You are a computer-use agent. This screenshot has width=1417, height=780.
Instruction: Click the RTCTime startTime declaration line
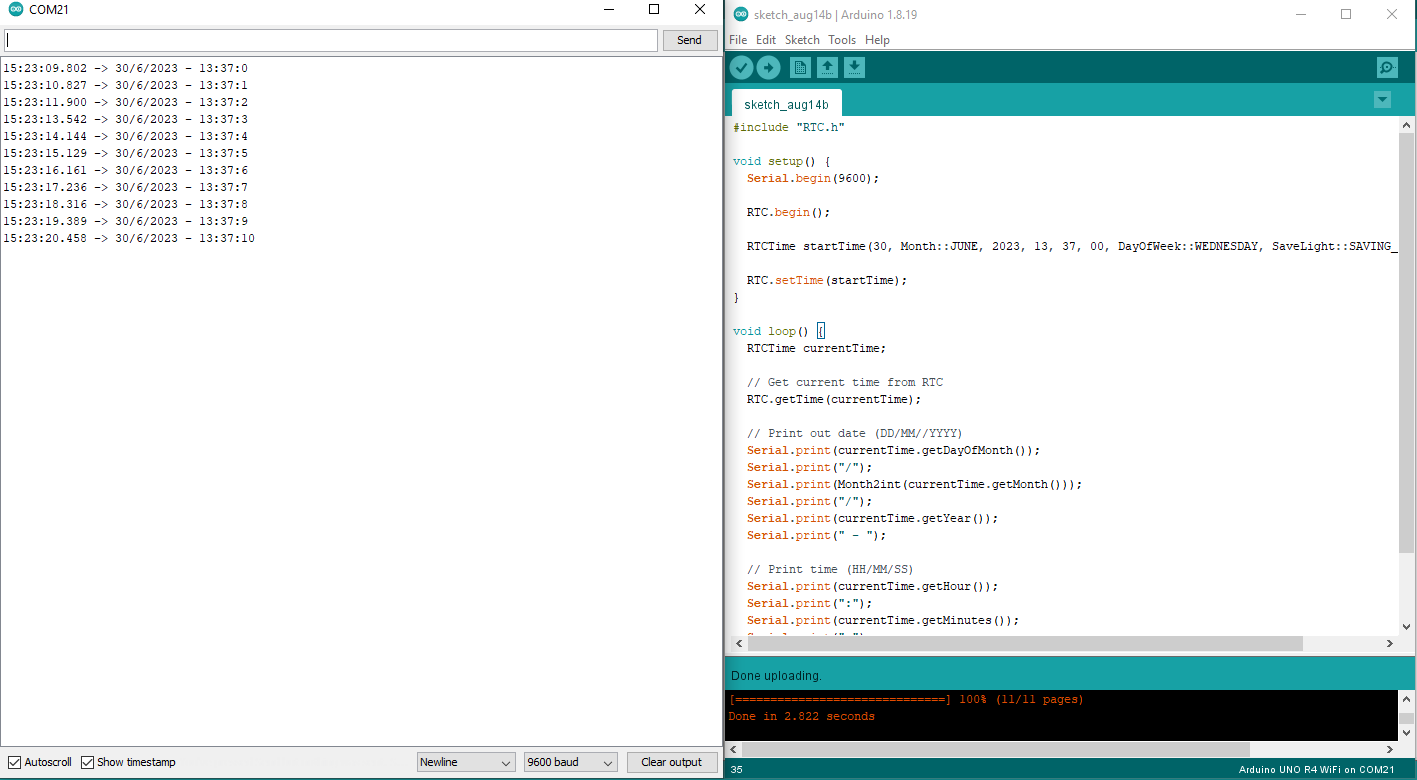(x=1071, y=246)
